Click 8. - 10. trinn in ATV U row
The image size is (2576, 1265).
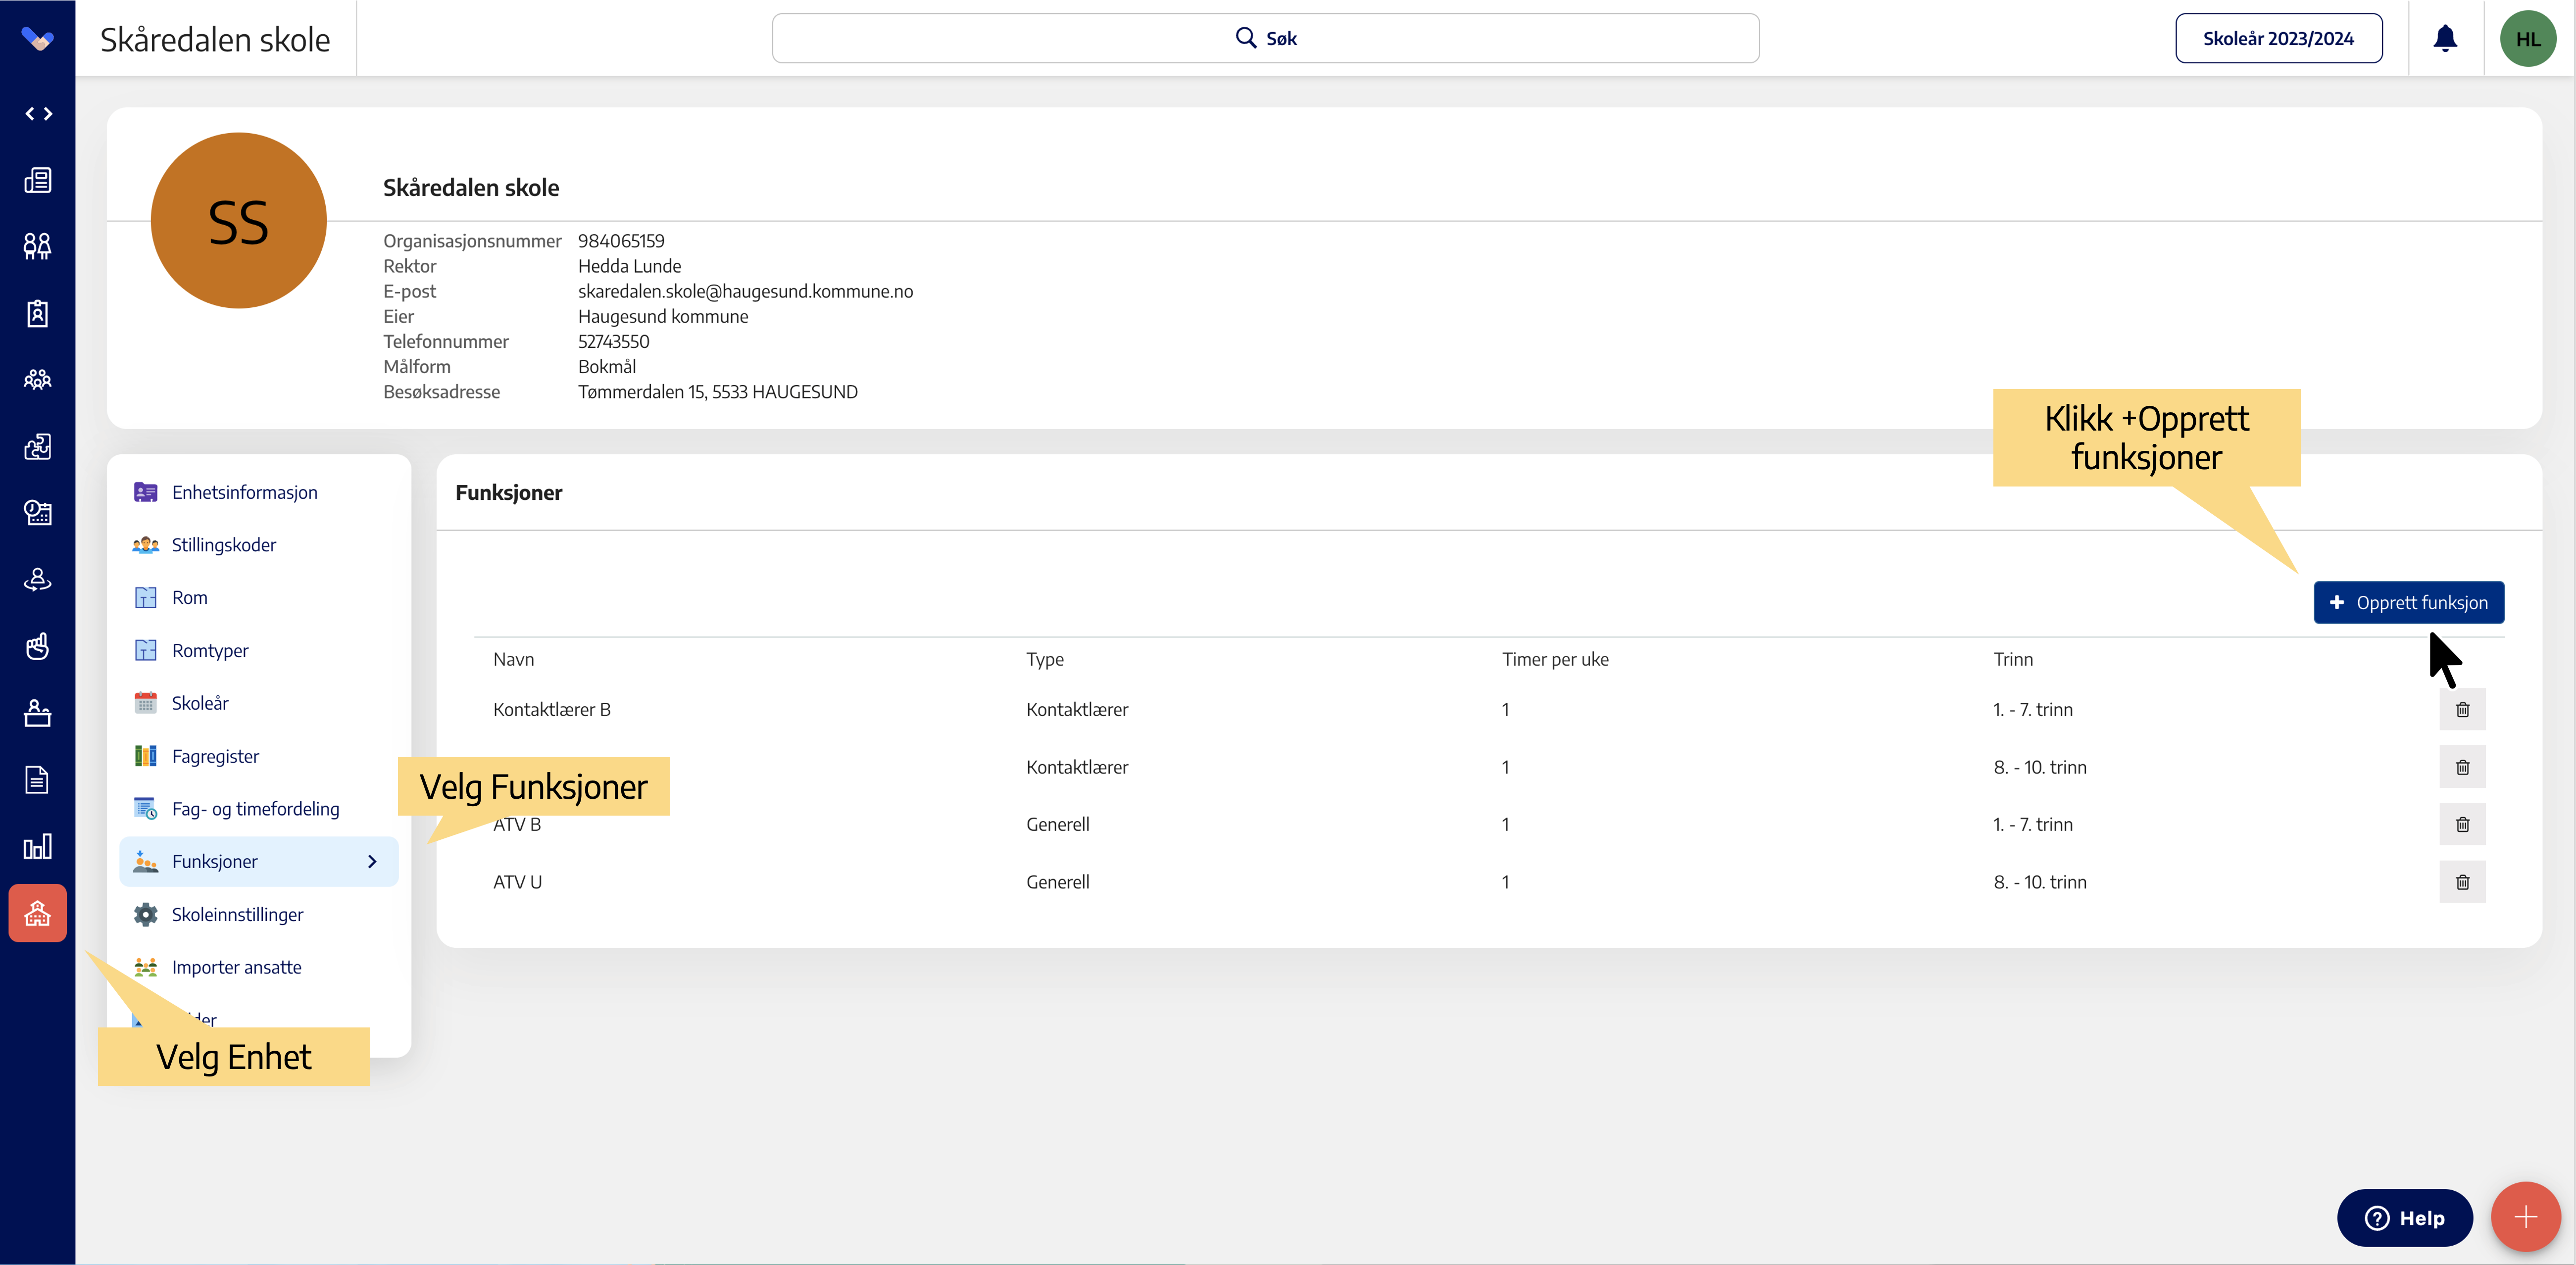[2039, 882]
